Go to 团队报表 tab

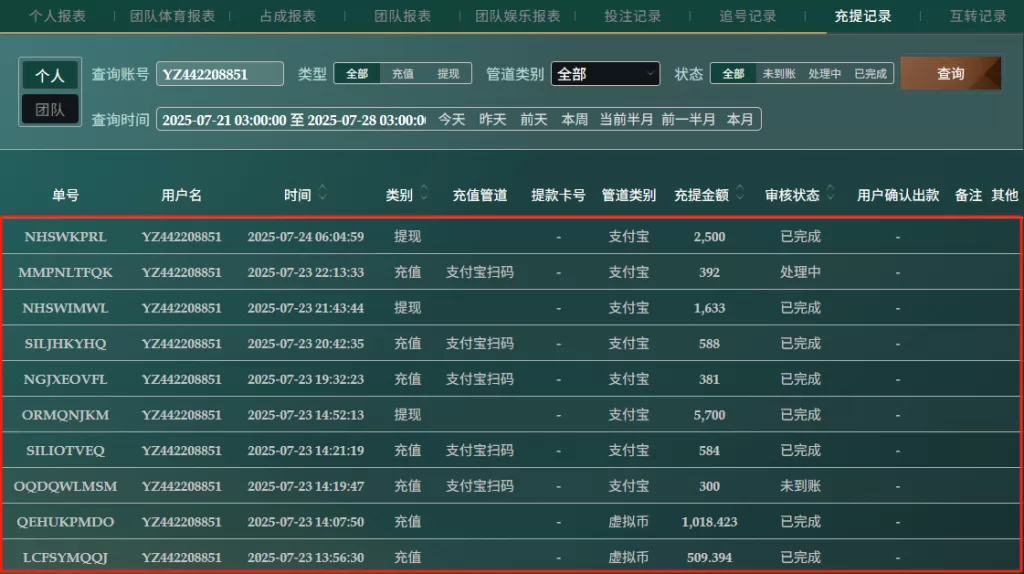[x=402, y=16]
